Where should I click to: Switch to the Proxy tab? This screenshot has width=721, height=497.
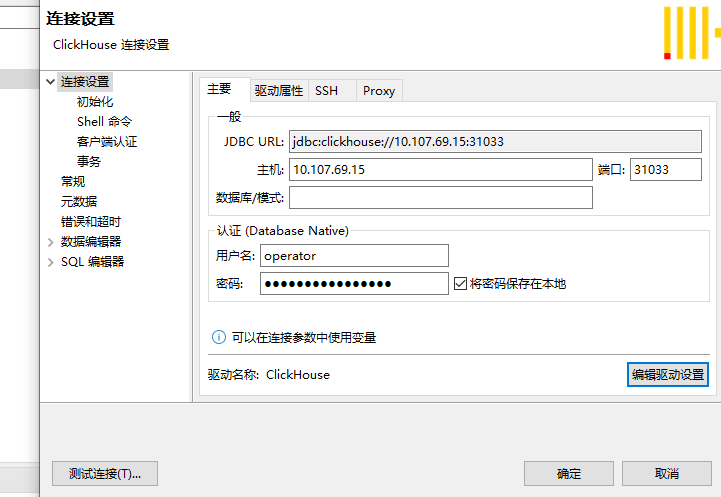click(379, 91)
